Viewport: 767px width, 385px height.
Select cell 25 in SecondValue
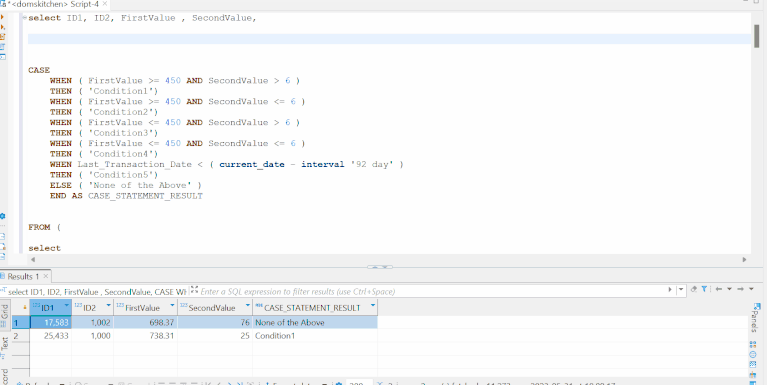(215, 336)
